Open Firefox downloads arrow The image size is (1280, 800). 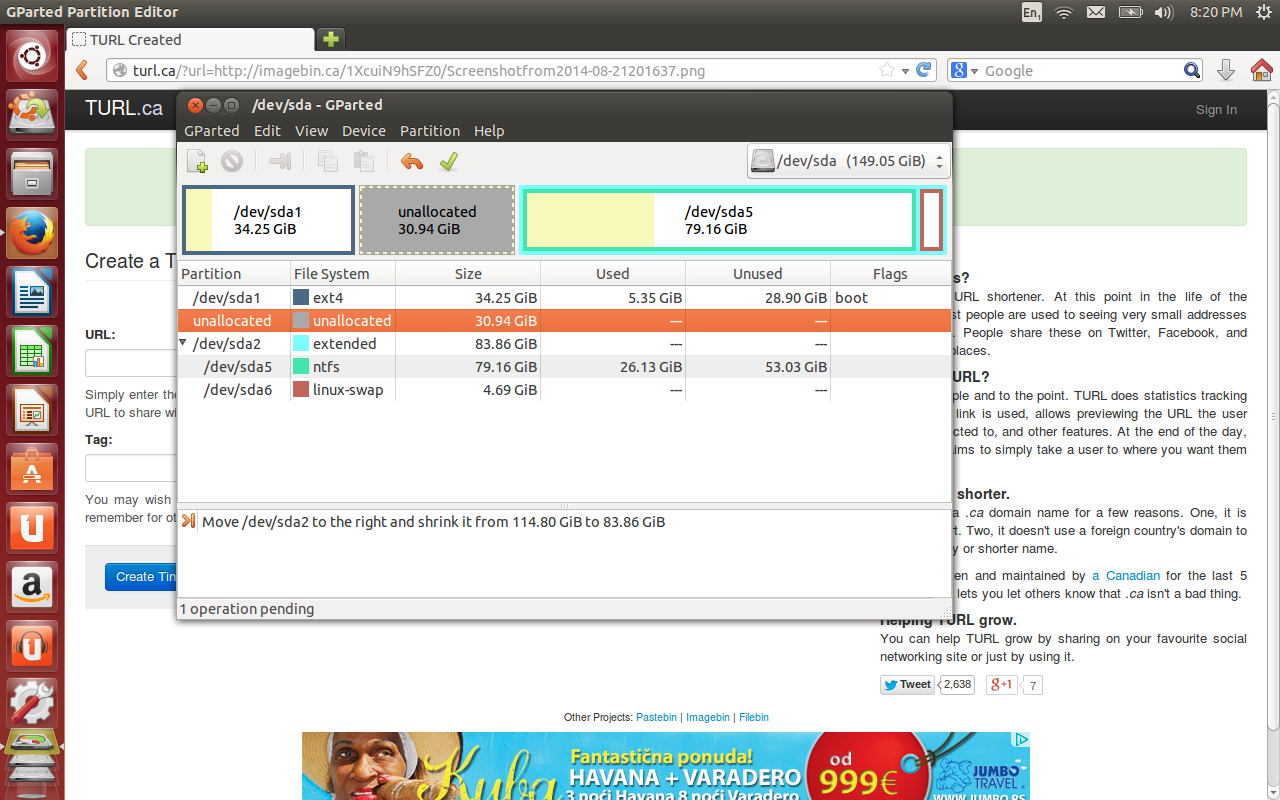tap(1226, 71)
